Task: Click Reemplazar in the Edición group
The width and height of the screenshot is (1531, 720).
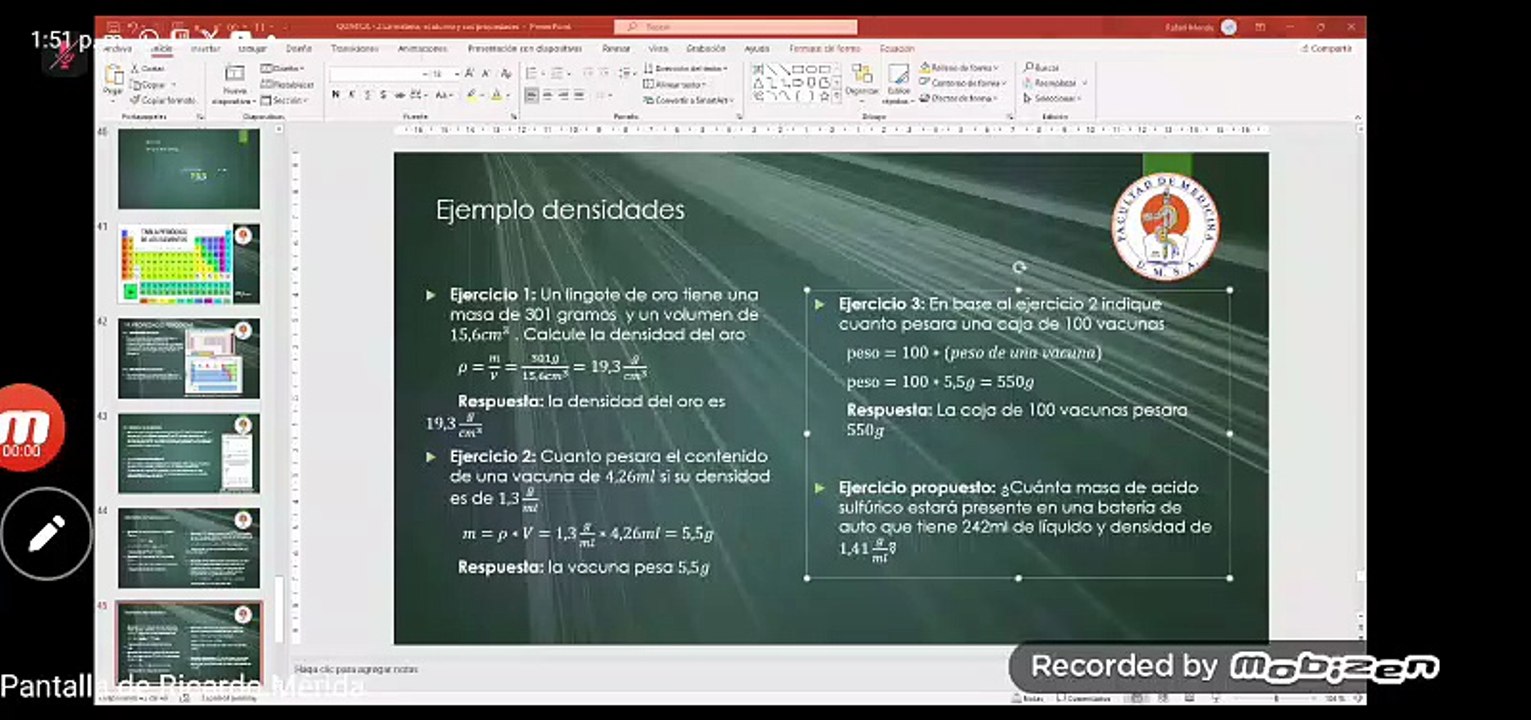Action: (x=1056, y=83)
